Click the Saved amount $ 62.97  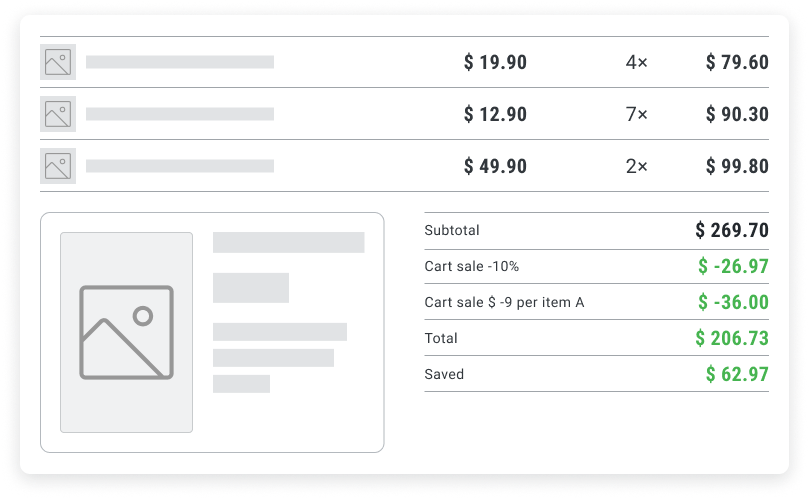(737, 375)
